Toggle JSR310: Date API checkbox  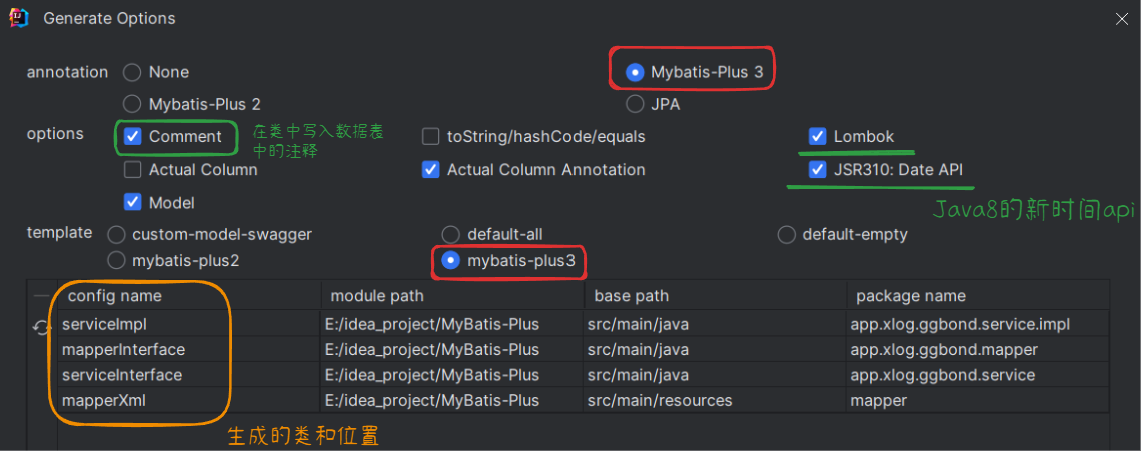coord(817,170)
